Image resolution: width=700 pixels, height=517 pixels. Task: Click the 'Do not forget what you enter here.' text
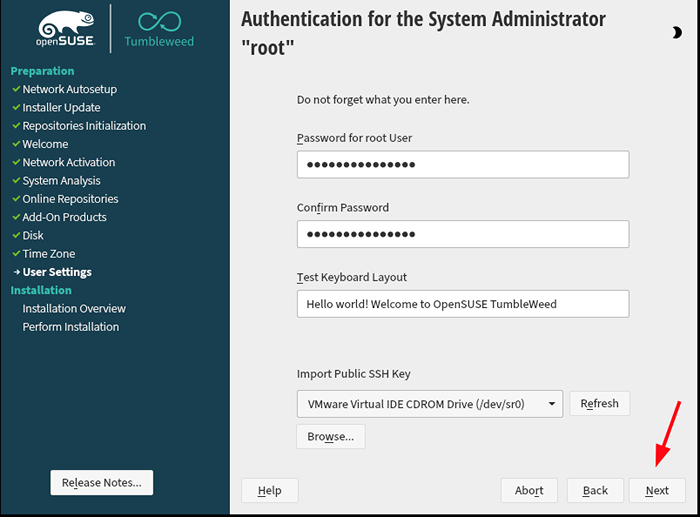(383, 100)
